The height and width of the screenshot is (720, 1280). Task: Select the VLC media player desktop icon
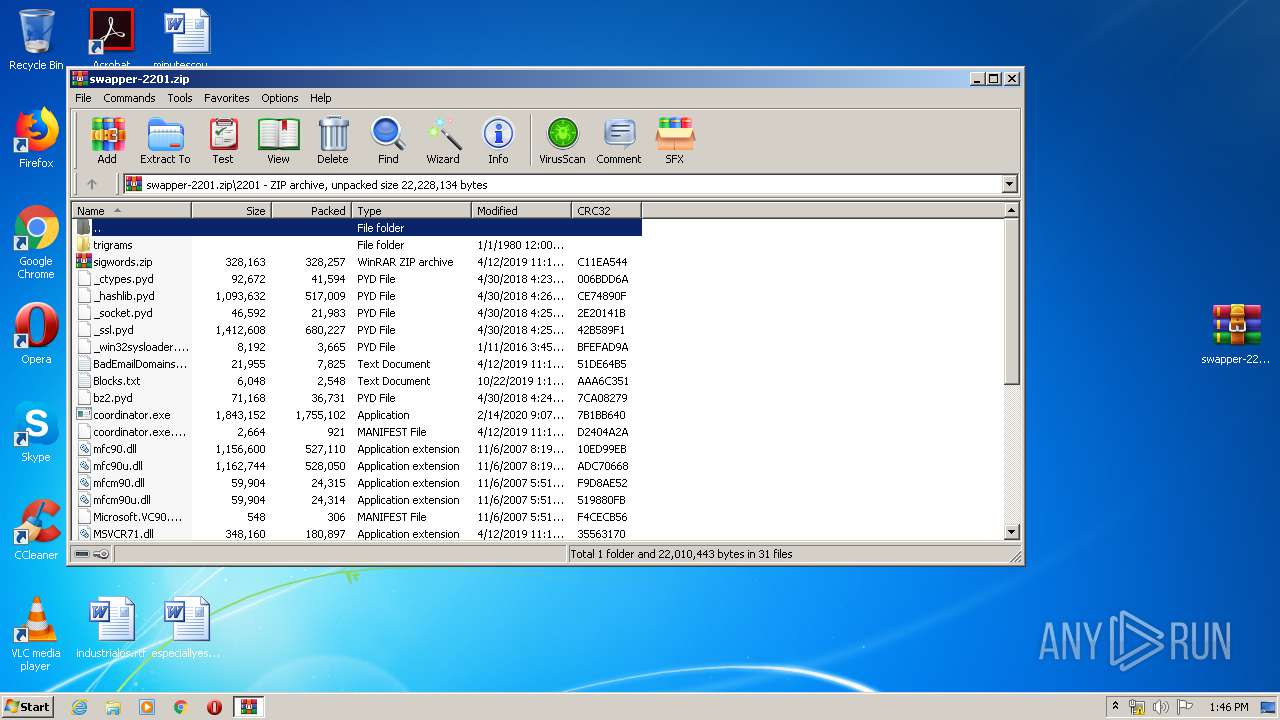pyautogui.click(x=36, y=634)
